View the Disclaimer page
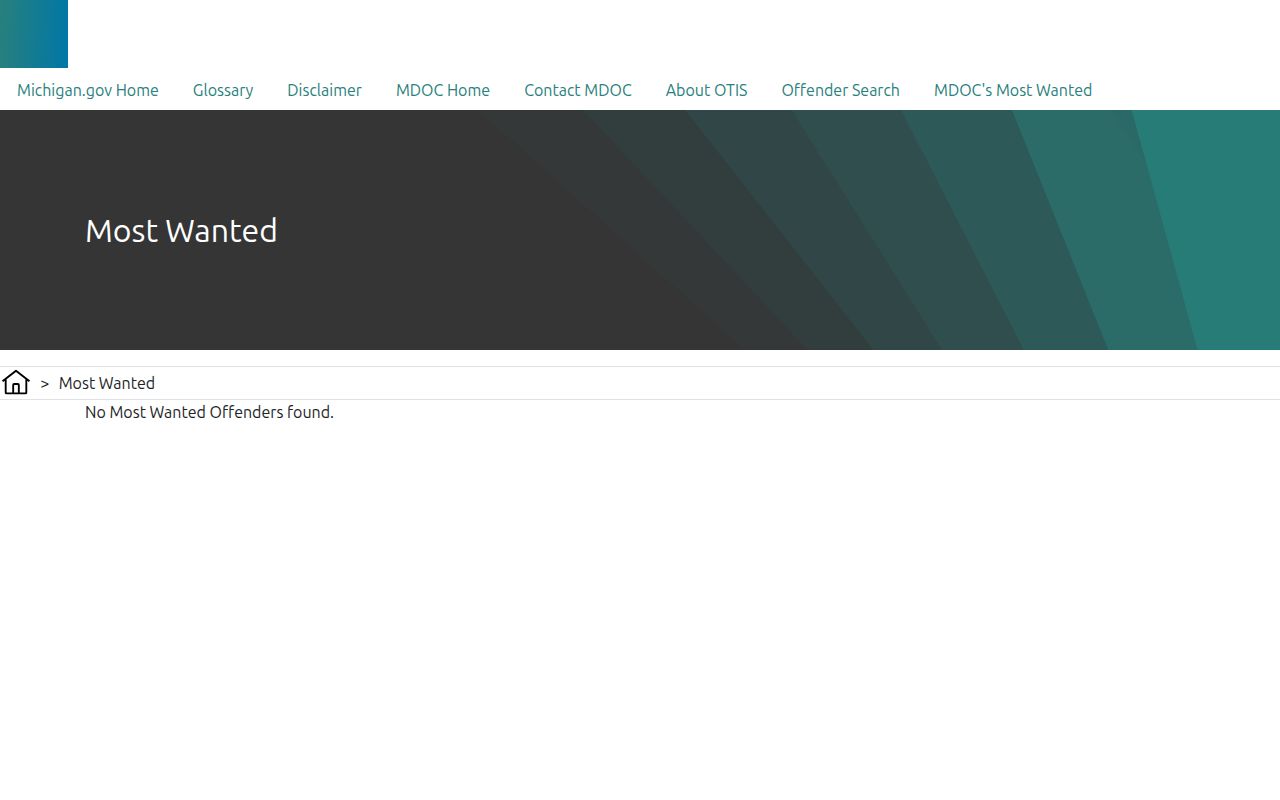The image size is (1280, 800). pos(324,90)
